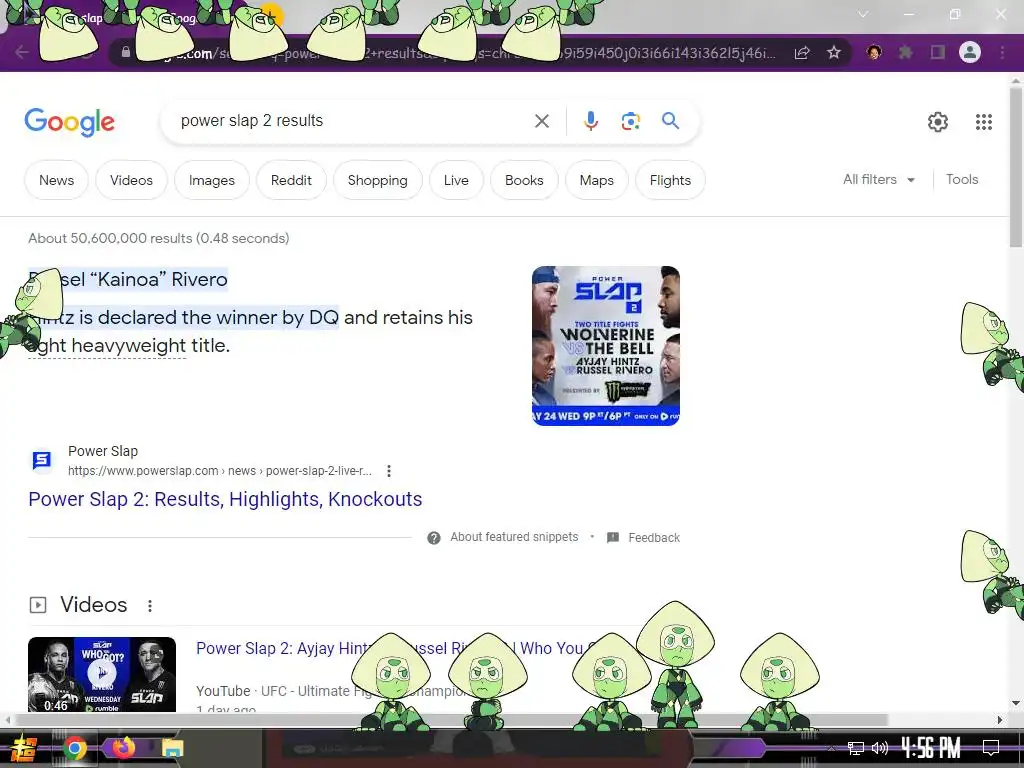Select the Shopping filter tab
The width and height of the screenshot is (1024, 768).
pyautogui.click(x=377, y=180)
